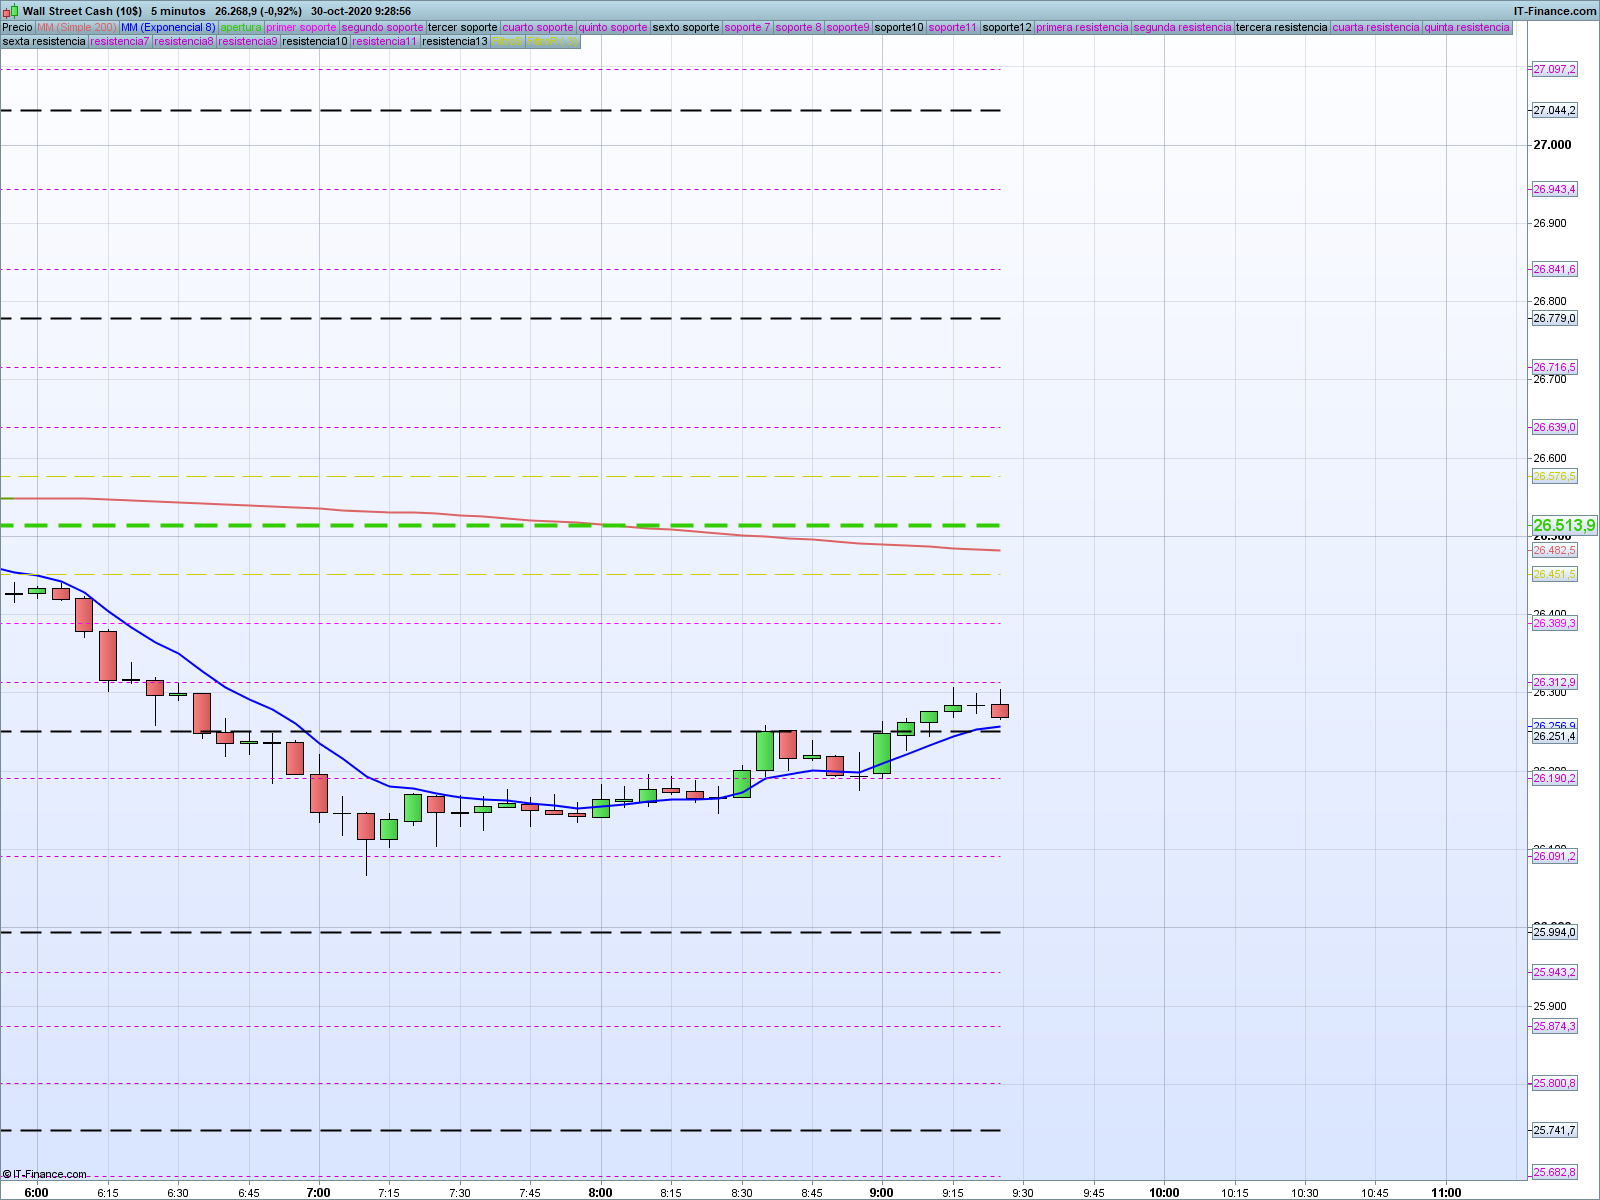Click the 5 minutos timeframe in title

point(178,11)
